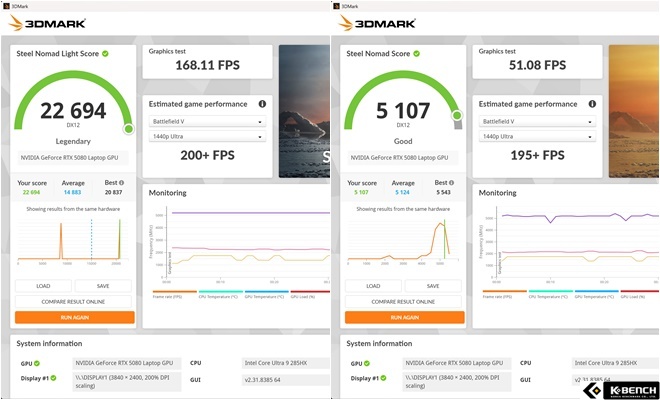Screen dimensions: 660x400
Task: Click Average score 14 883
Action: pyautogui.click(x=73, y=192)
